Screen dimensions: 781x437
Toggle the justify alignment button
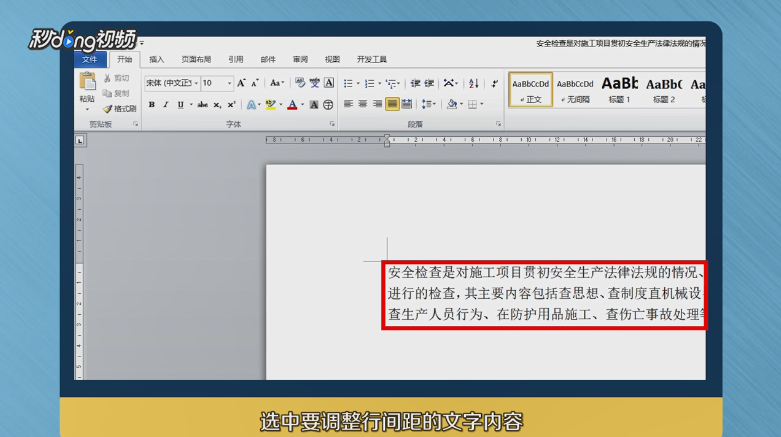pyautogui.click(x=392, y=104)
